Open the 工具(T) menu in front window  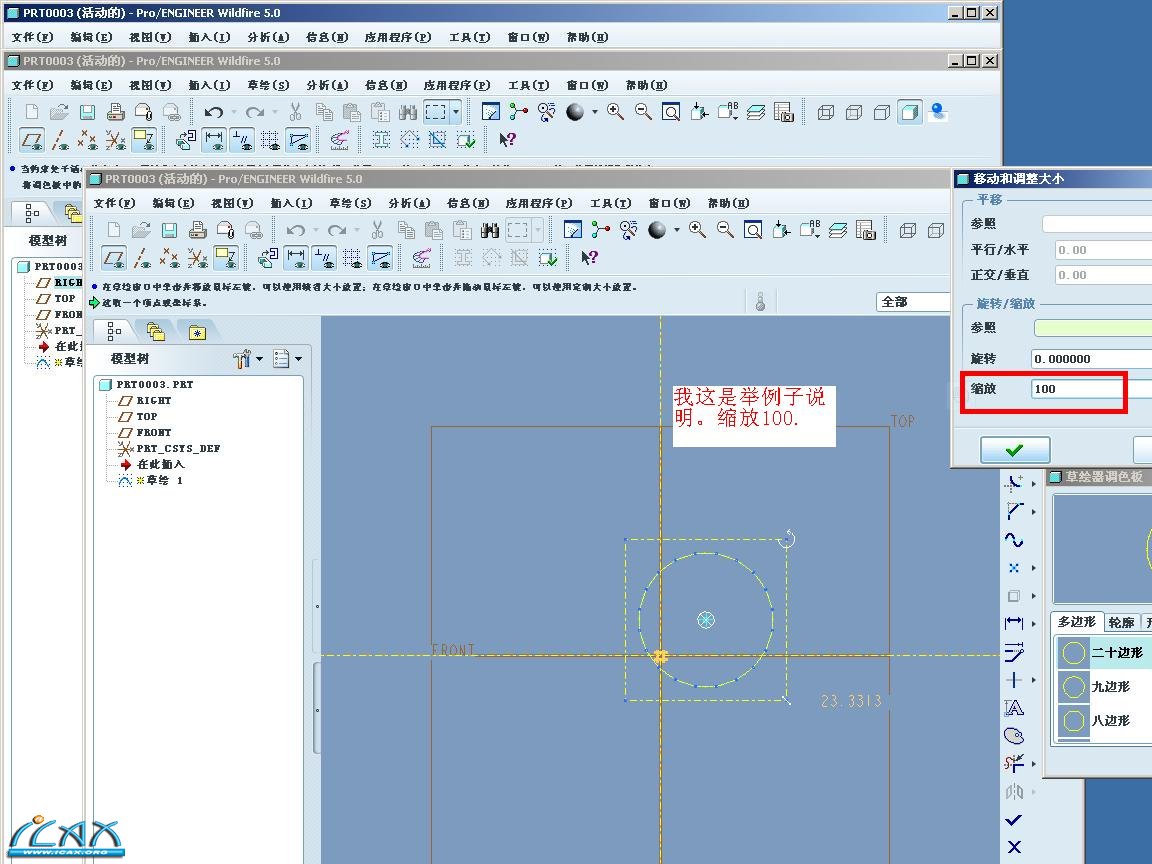611,203
